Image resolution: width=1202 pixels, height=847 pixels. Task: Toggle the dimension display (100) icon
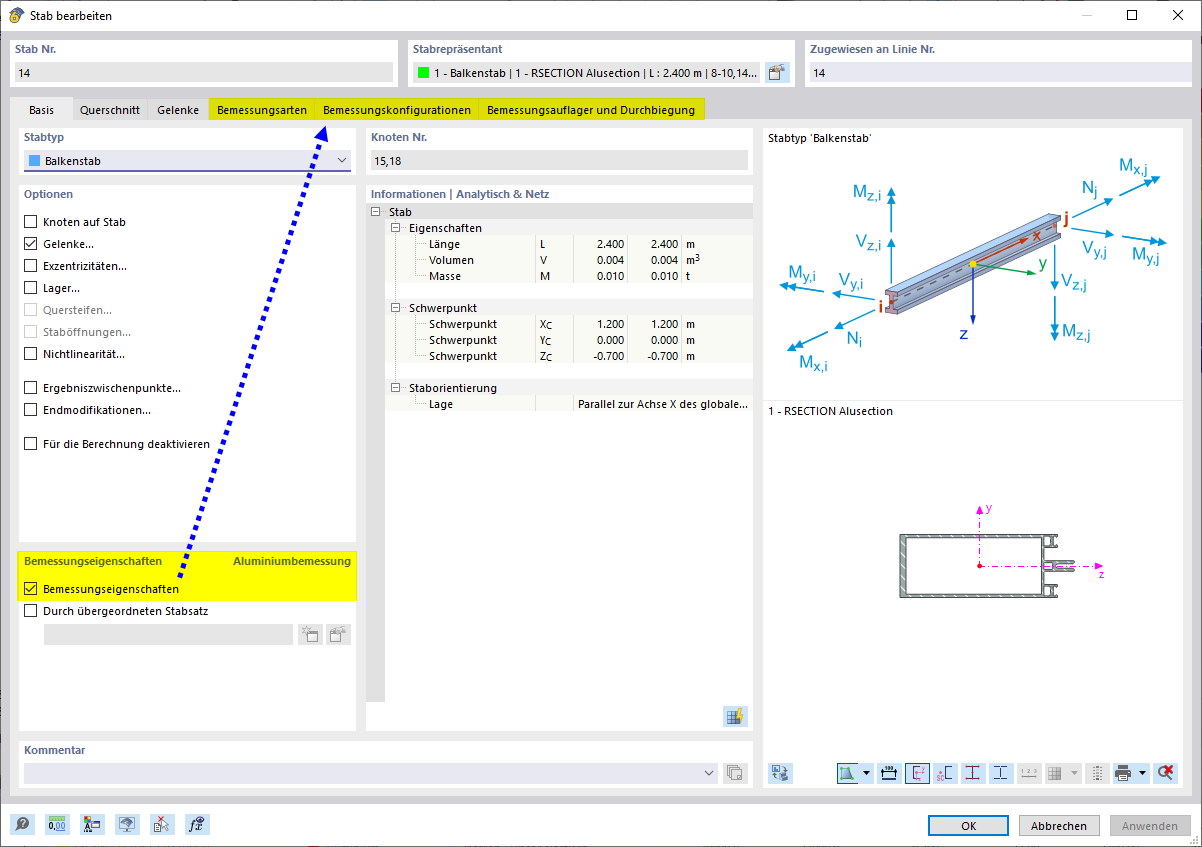click(x=889, y=773)
